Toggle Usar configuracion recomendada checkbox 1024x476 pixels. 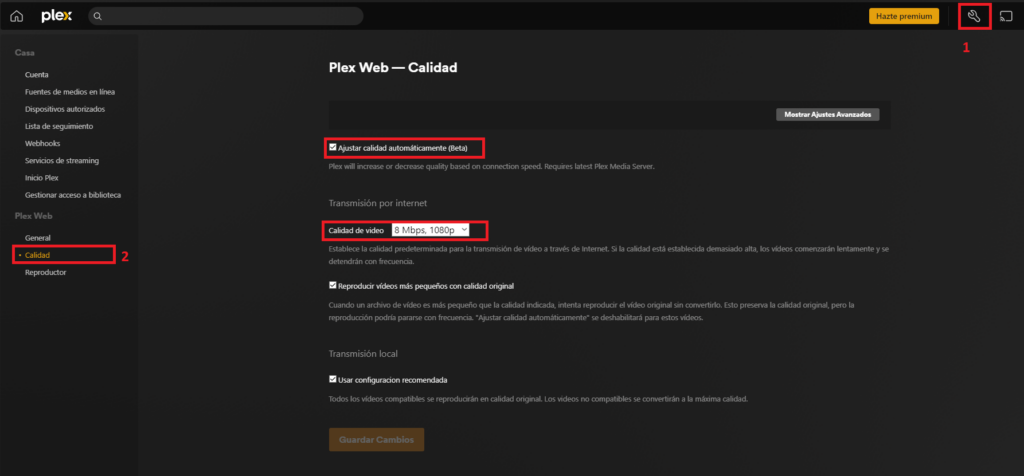(332, 379)
